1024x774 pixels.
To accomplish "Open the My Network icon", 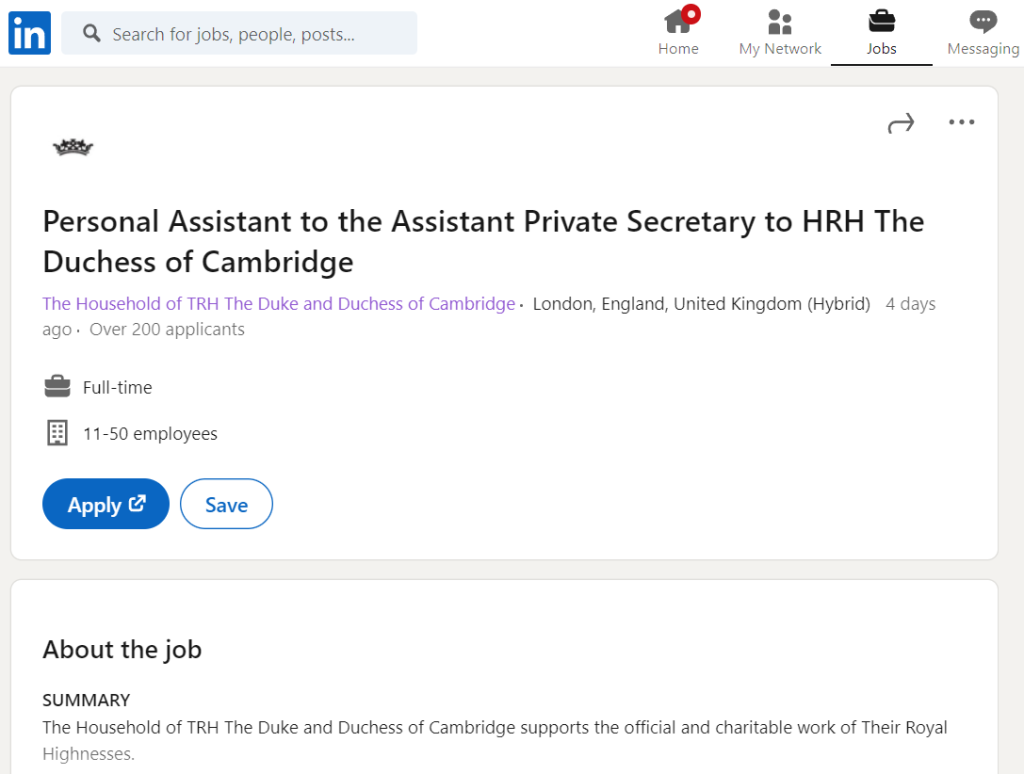I will tap(780, 22).
